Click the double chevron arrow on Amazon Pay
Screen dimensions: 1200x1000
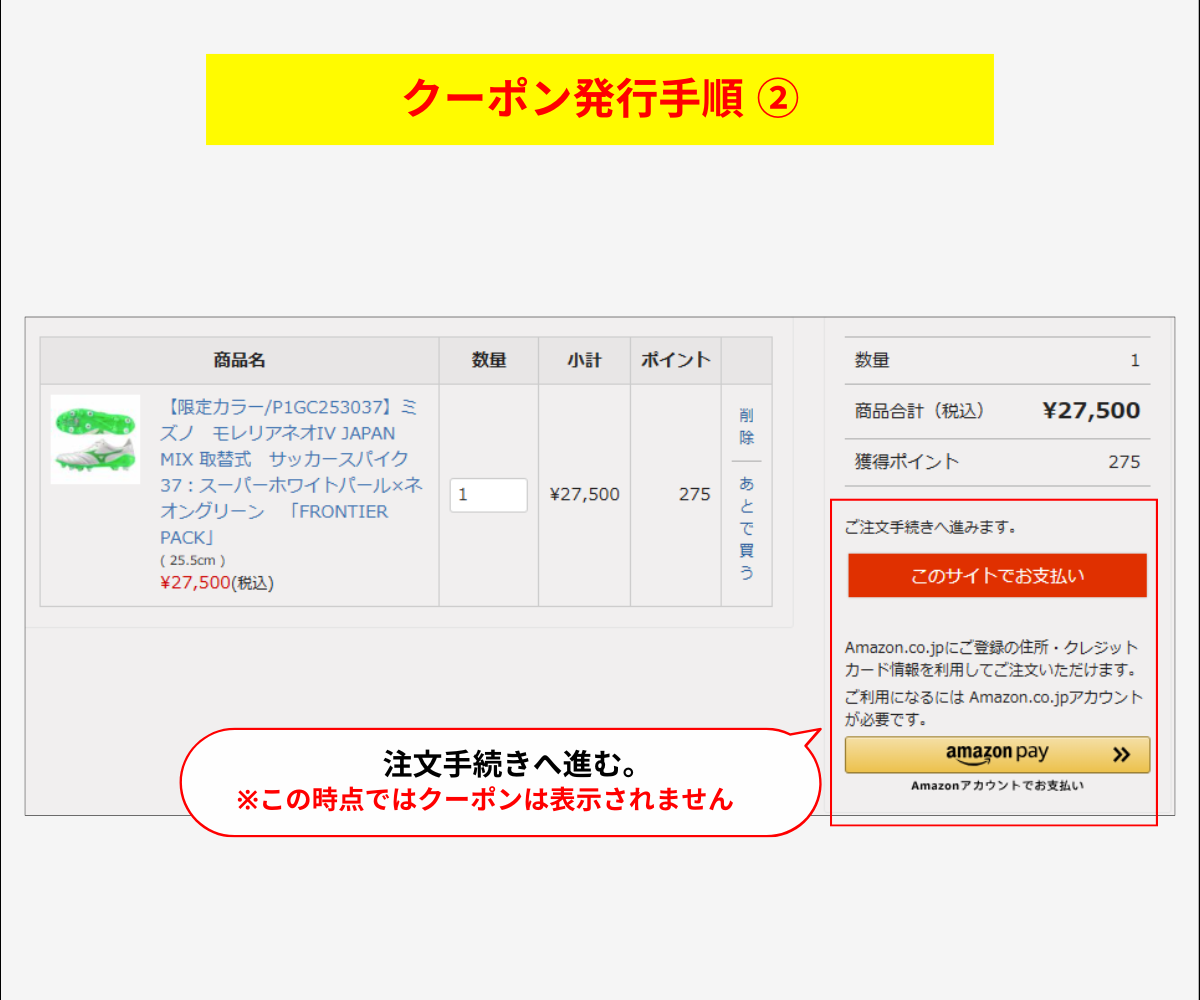click(1121, 755)
